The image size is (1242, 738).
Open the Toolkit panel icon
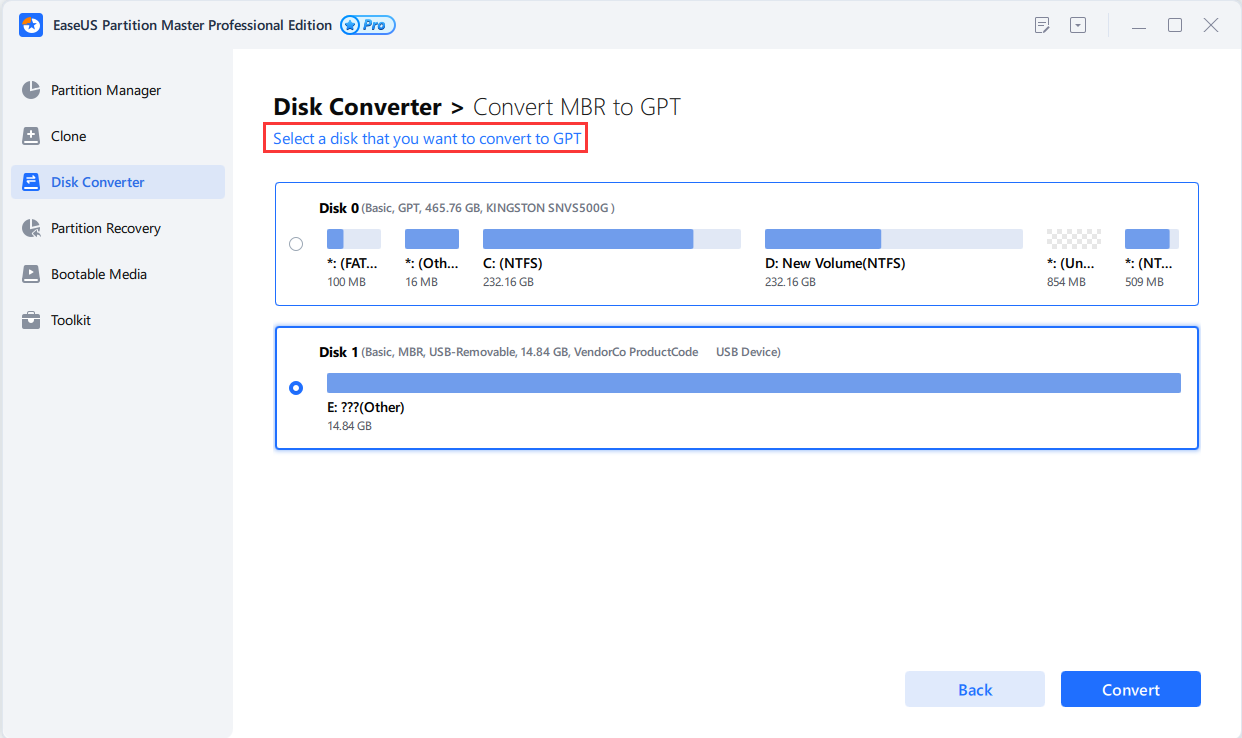(33, 320)
